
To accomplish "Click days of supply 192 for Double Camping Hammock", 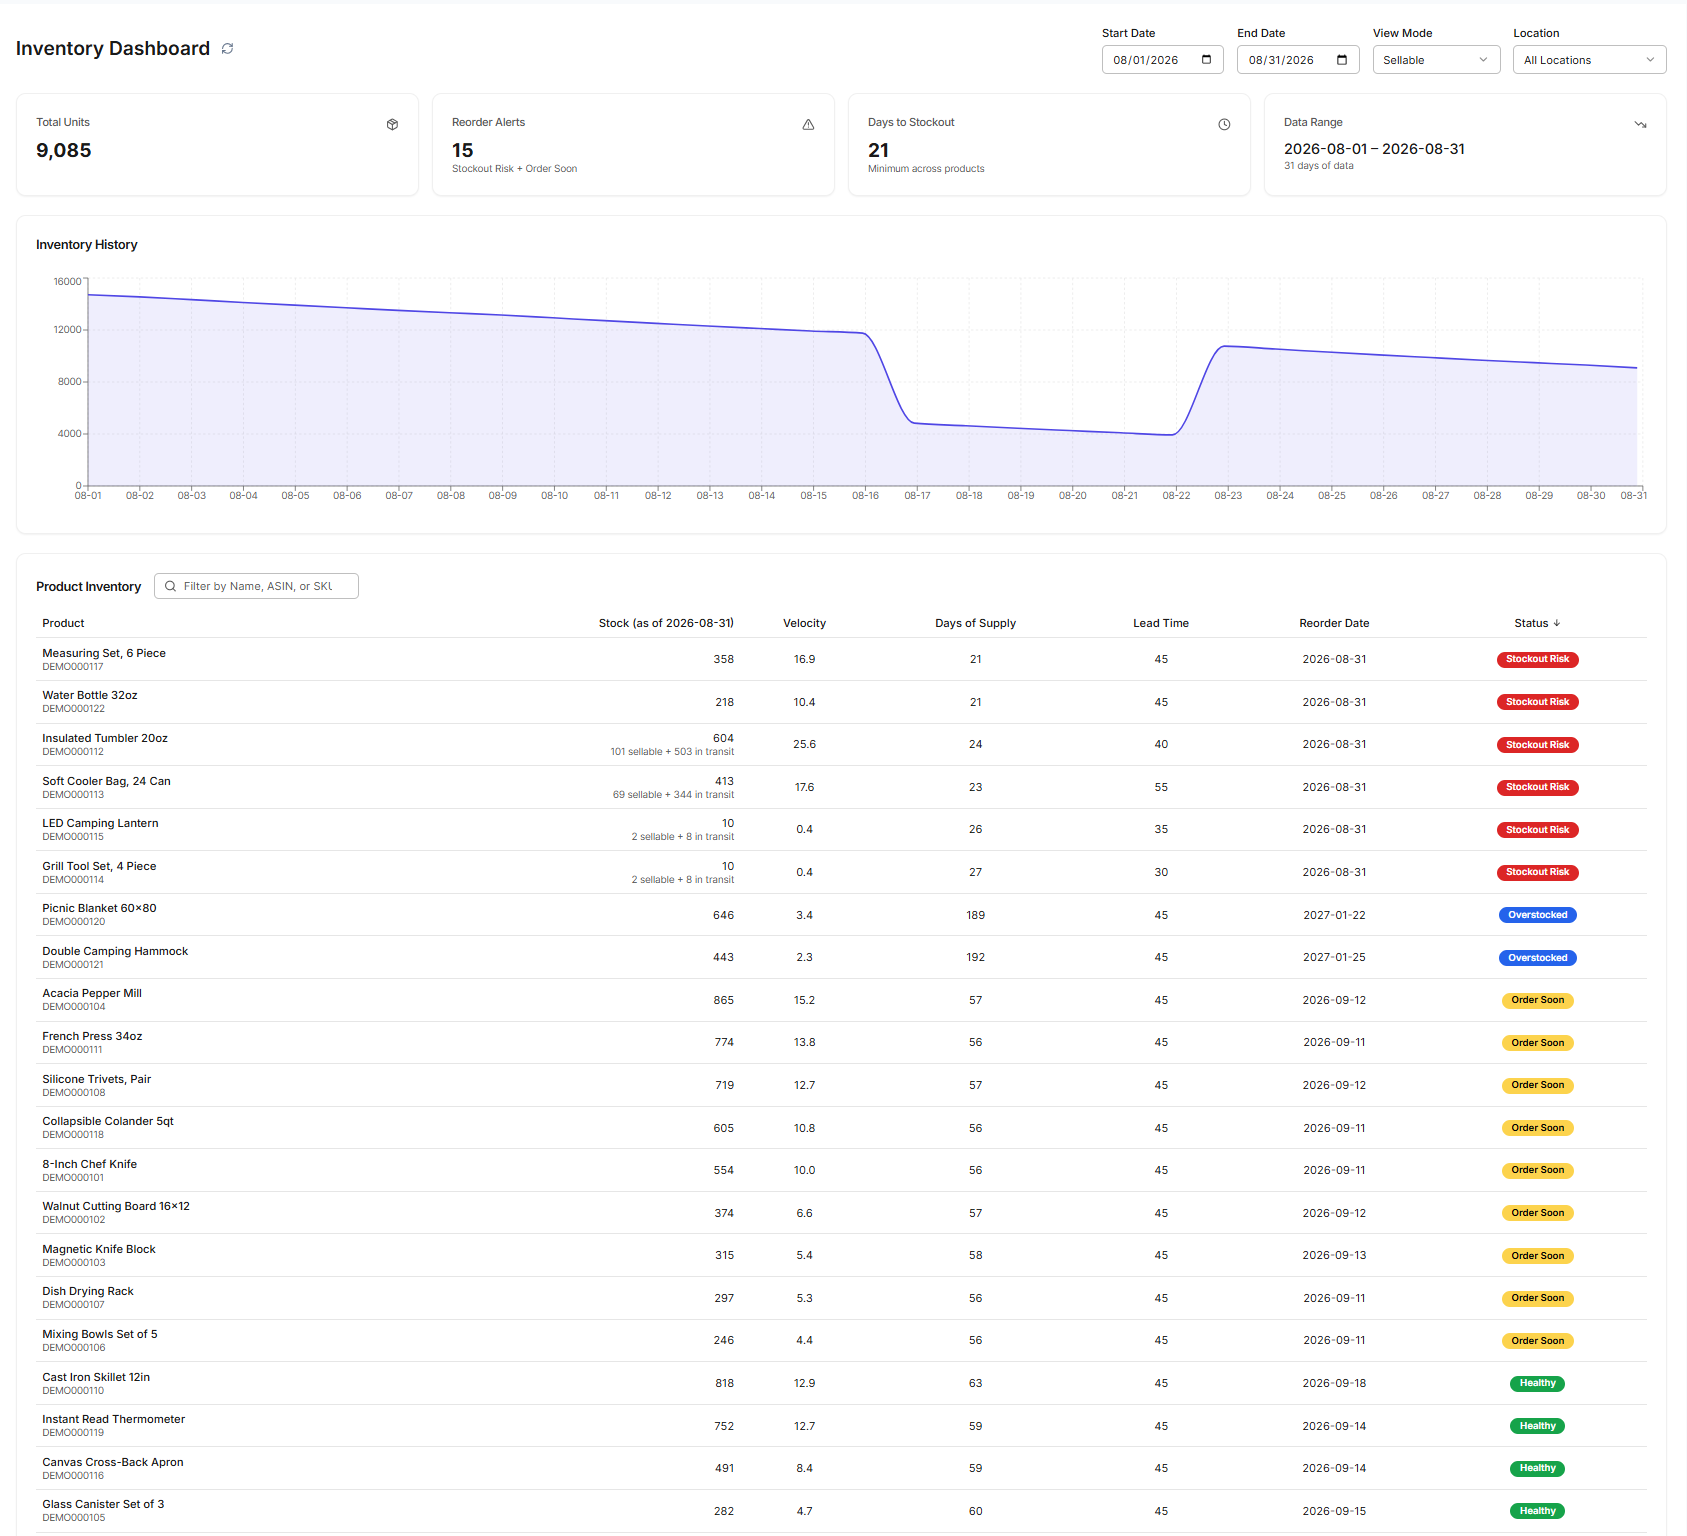I will pyautogui.click(x=975, y=958).
